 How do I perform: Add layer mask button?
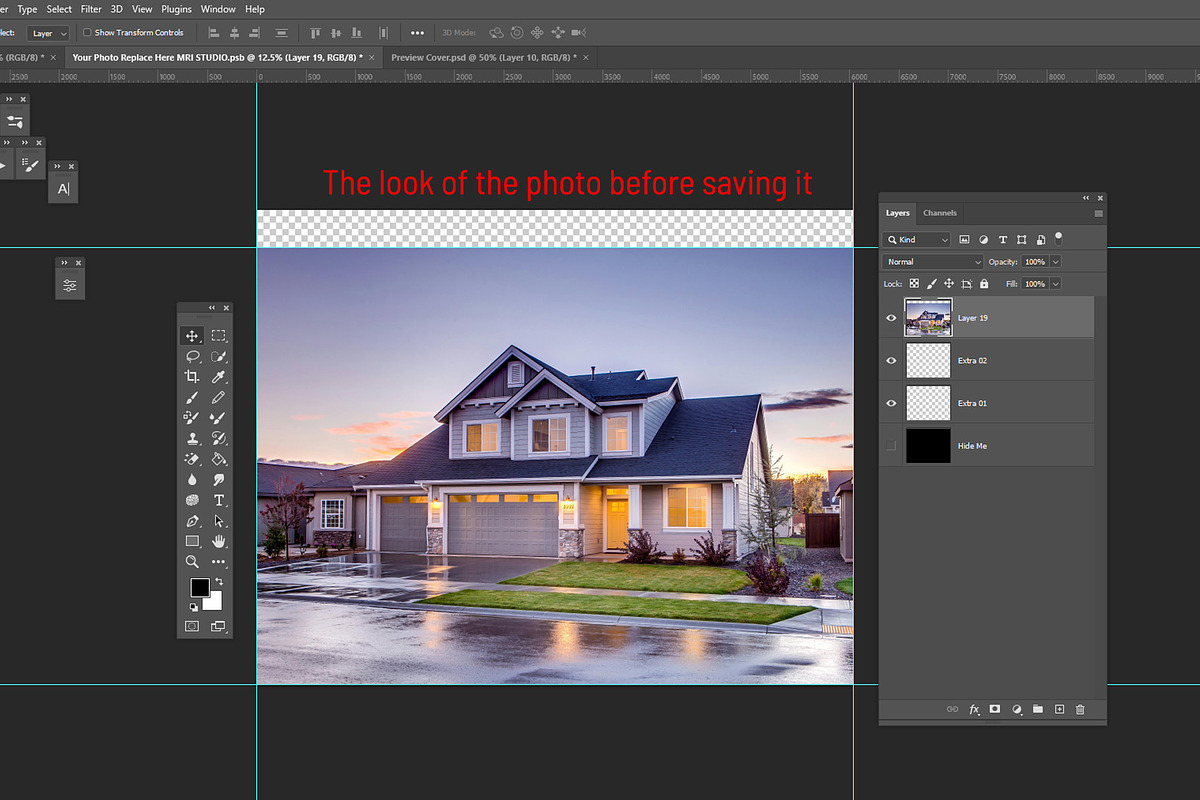coord(995,709)
